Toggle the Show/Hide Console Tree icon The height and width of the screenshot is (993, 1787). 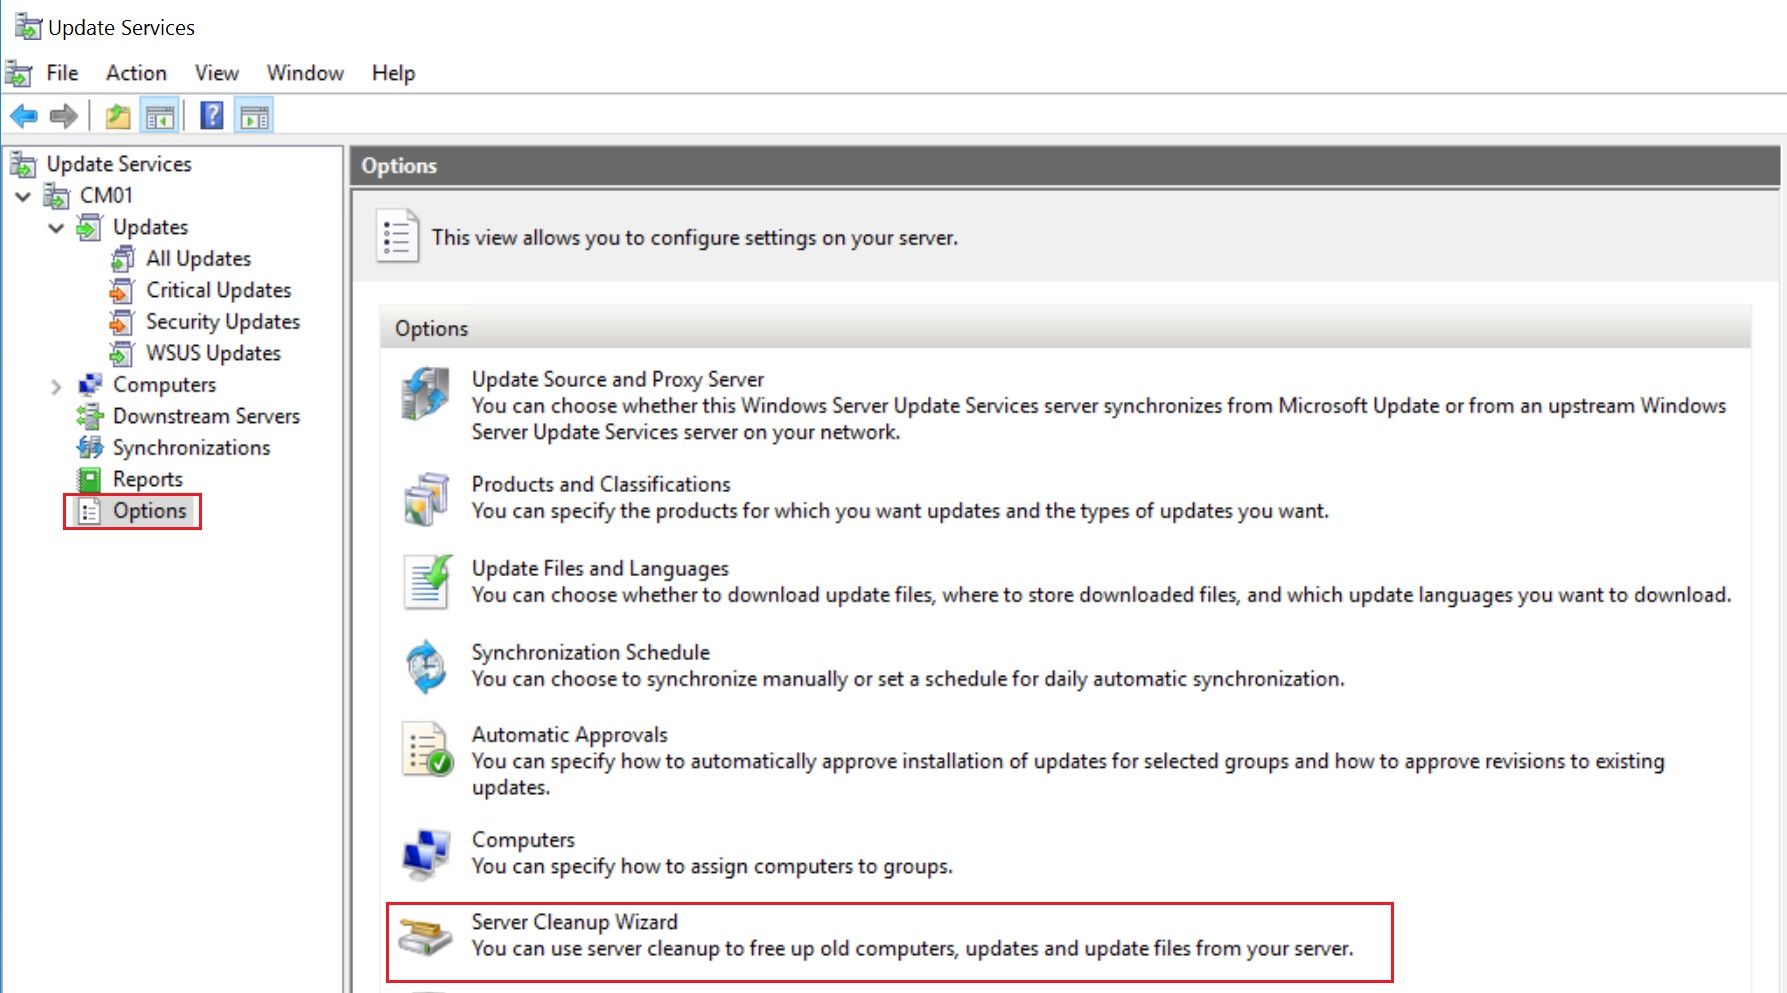(159, 117)
